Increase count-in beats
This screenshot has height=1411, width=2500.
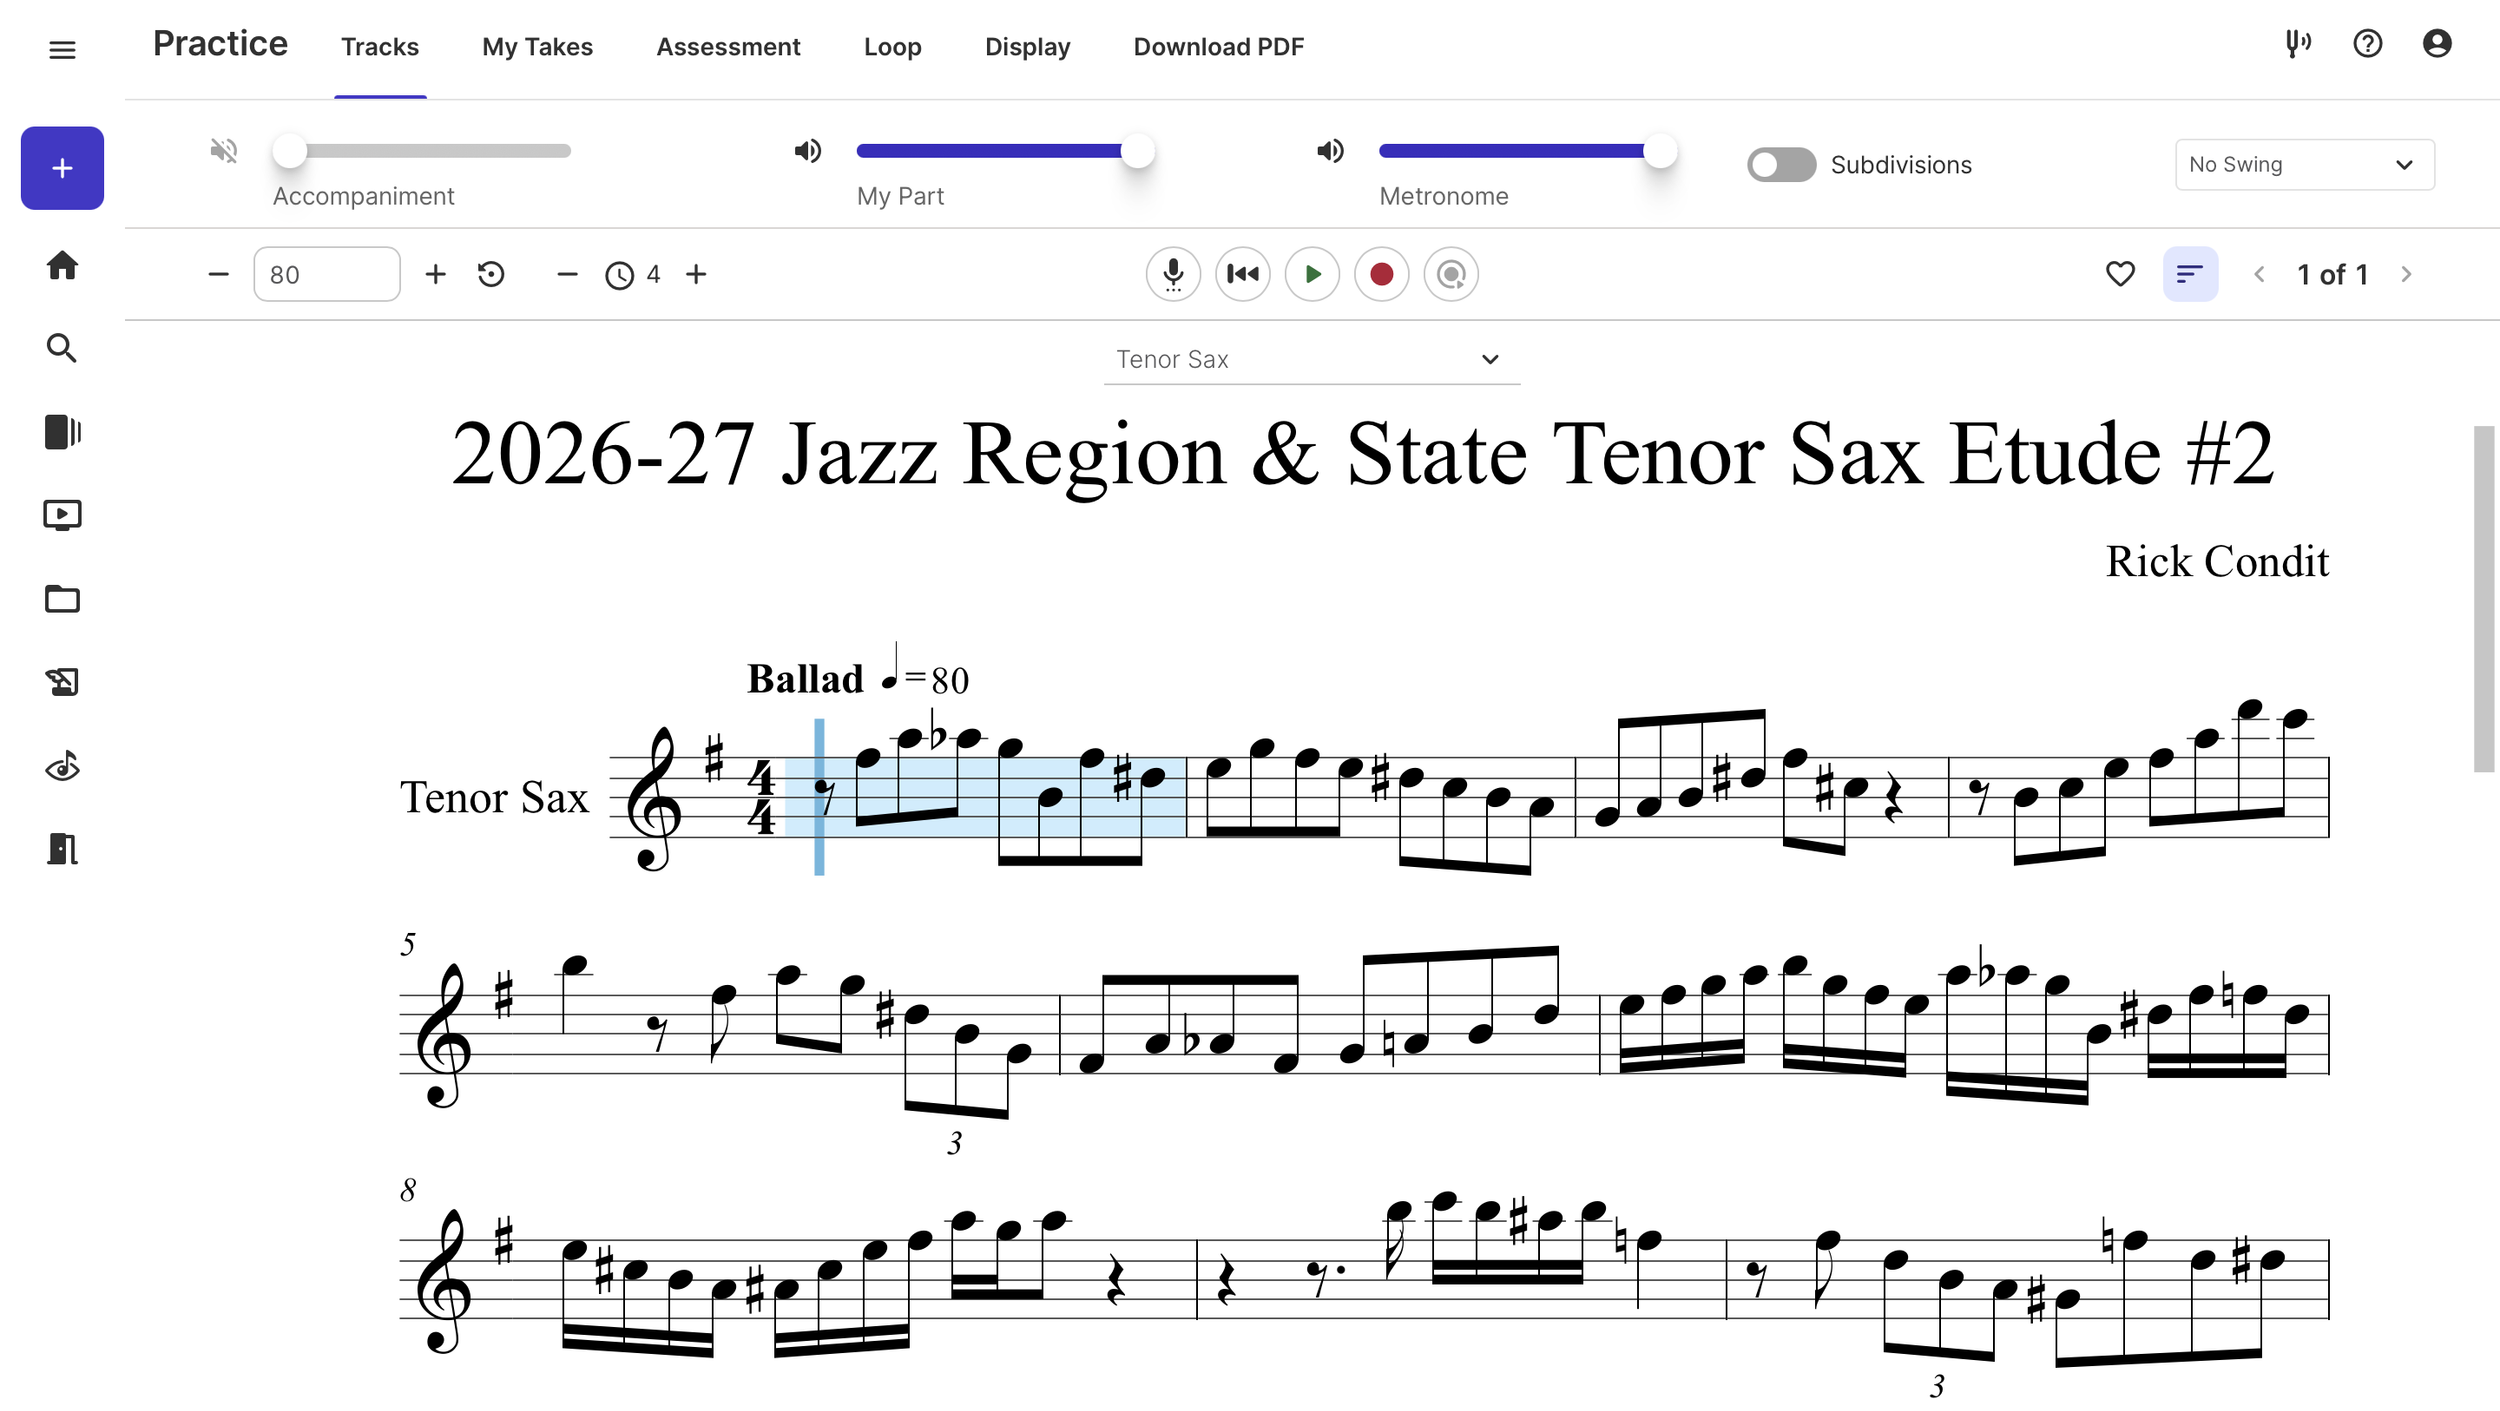696,274
